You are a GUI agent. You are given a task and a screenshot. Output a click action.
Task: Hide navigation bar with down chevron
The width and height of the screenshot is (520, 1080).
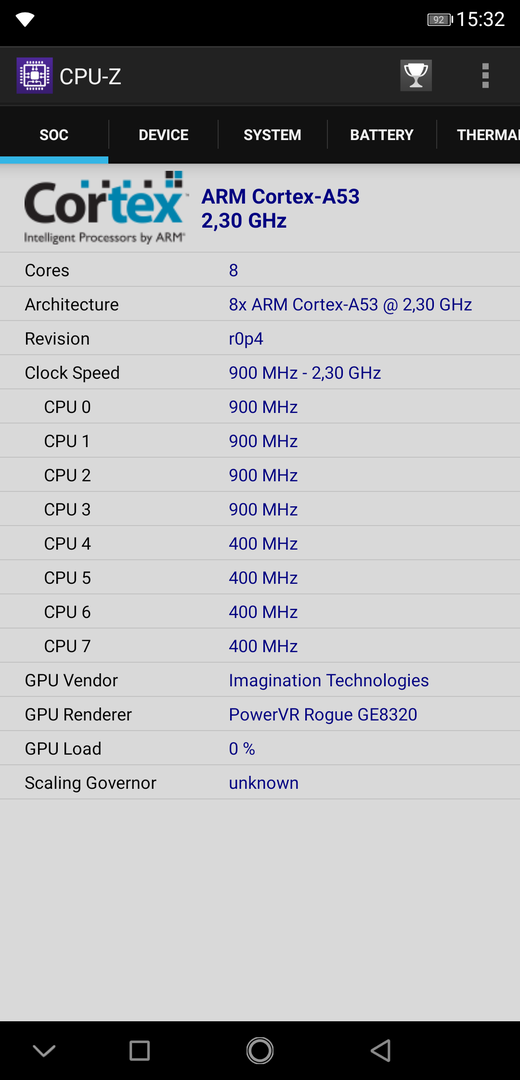[x=44, y=1051]
